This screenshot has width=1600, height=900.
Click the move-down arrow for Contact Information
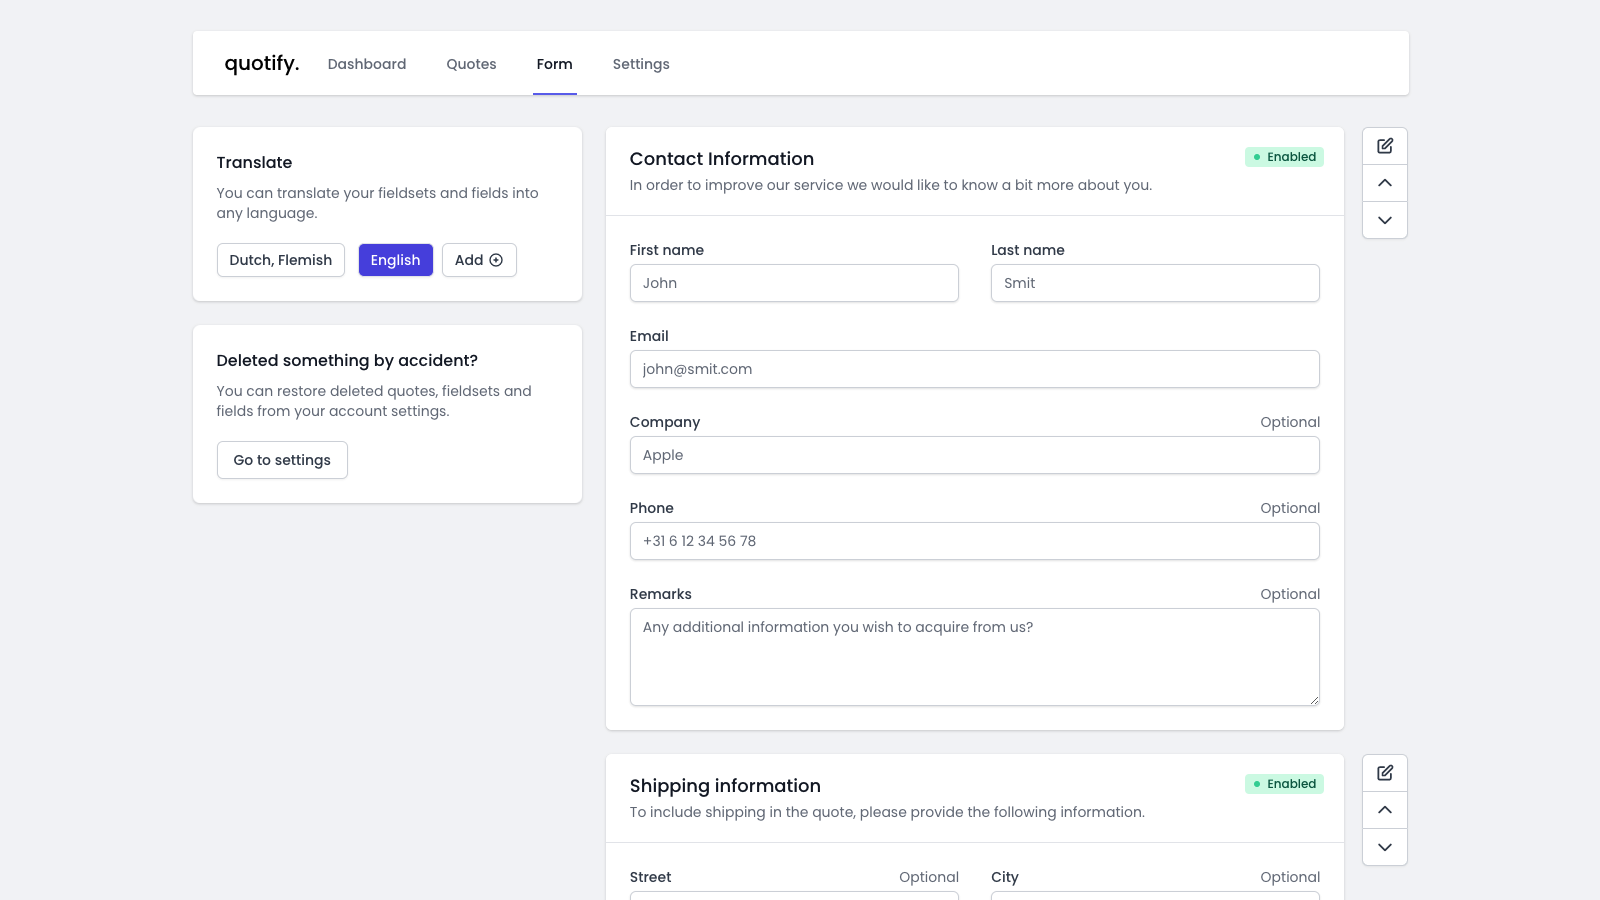pyautogui.click(x=1384, y=220)
